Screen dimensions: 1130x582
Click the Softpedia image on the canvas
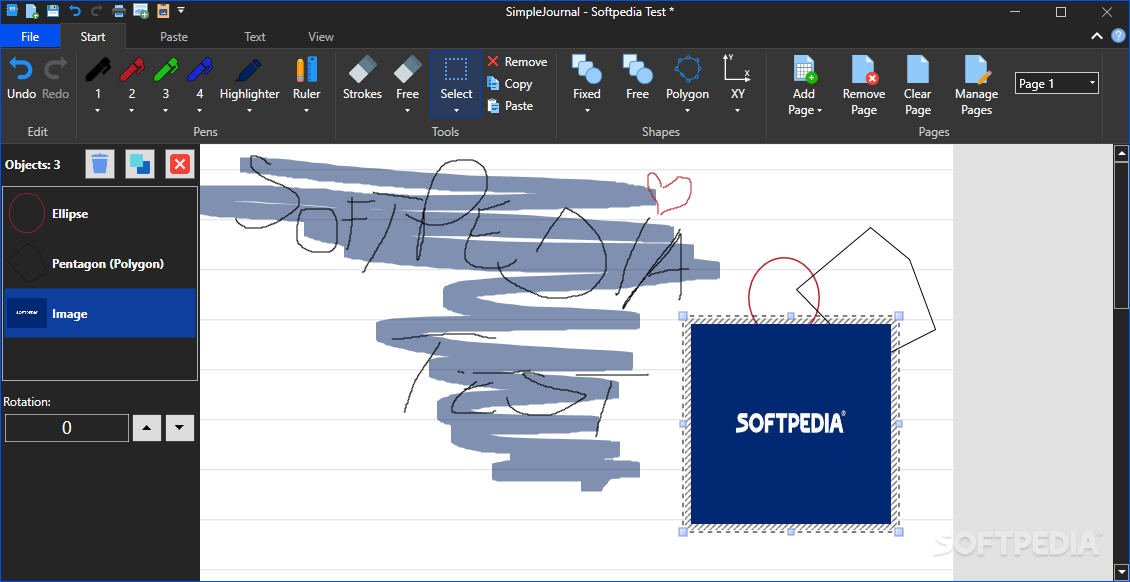791,424
